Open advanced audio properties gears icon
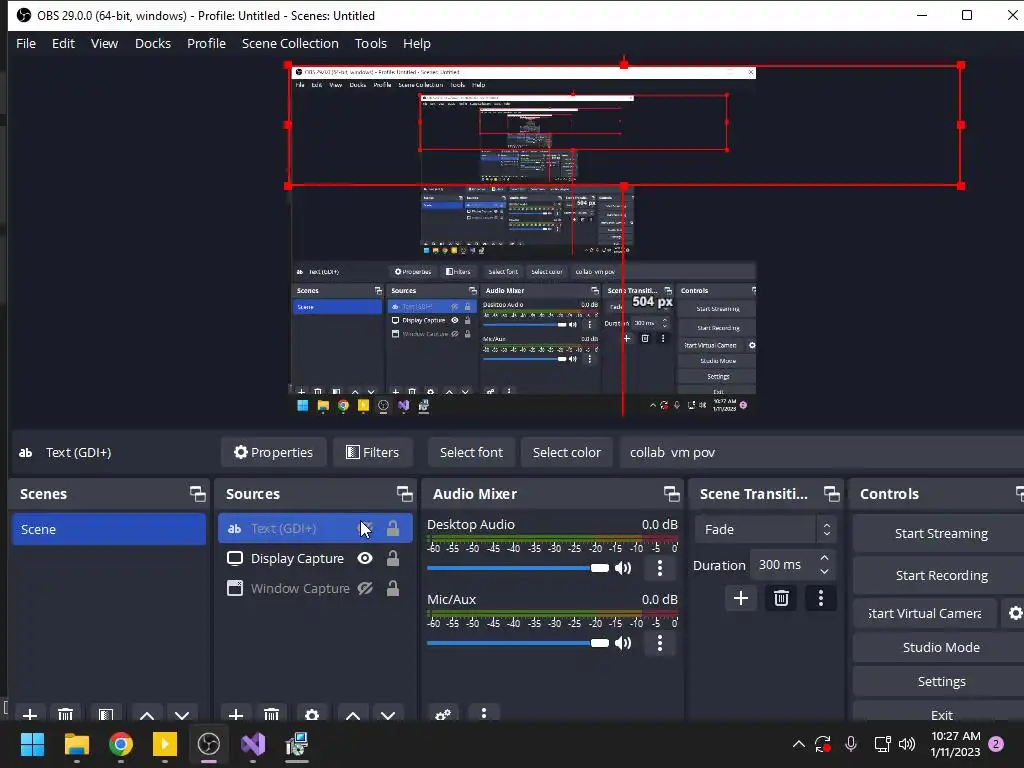This screenshot has height=768, width=1024. coord(443,714)
